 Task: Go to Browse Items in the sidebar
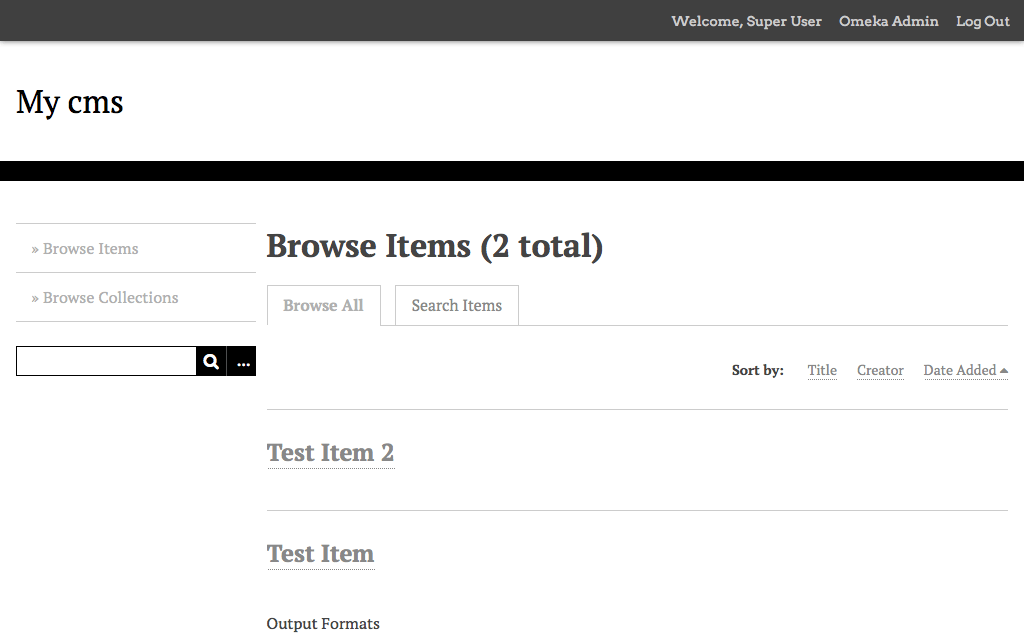90,249
